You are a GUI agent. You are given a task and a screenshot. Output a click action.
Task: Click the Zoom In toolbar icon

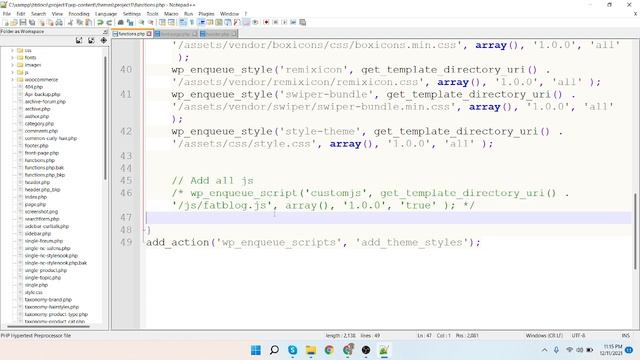point(142,22)
